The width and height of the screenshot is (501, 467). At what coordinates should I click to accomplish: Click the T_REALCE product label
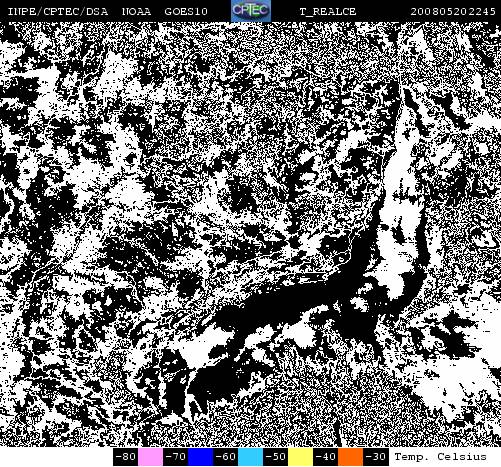tap(328, 12)
